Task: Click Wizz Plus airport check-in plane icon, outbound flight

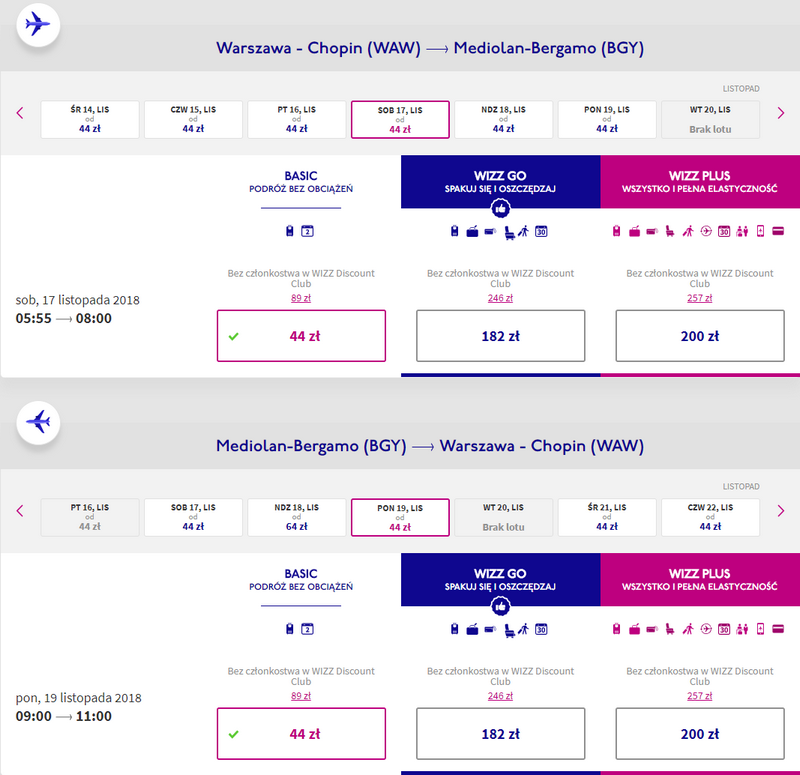Action: point(706,231)
